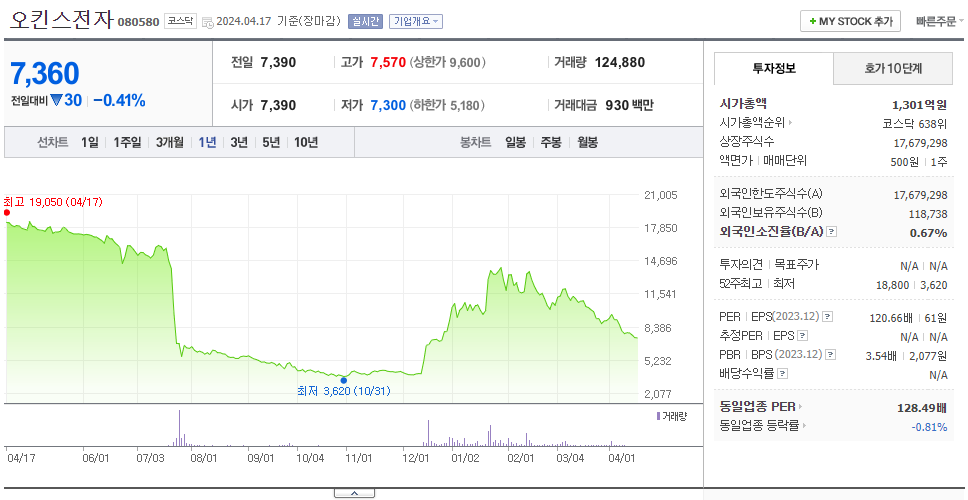Click the help icon next to 외국인소진율(B/A)
Image resolution: width=968 pixels, height=500 pixels.
point(832,232)
